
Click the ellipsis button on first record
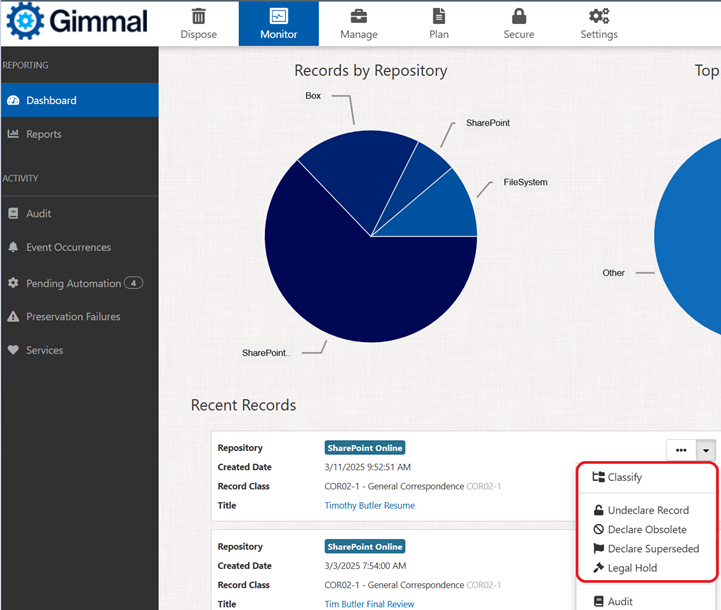[x=681, y=450]
